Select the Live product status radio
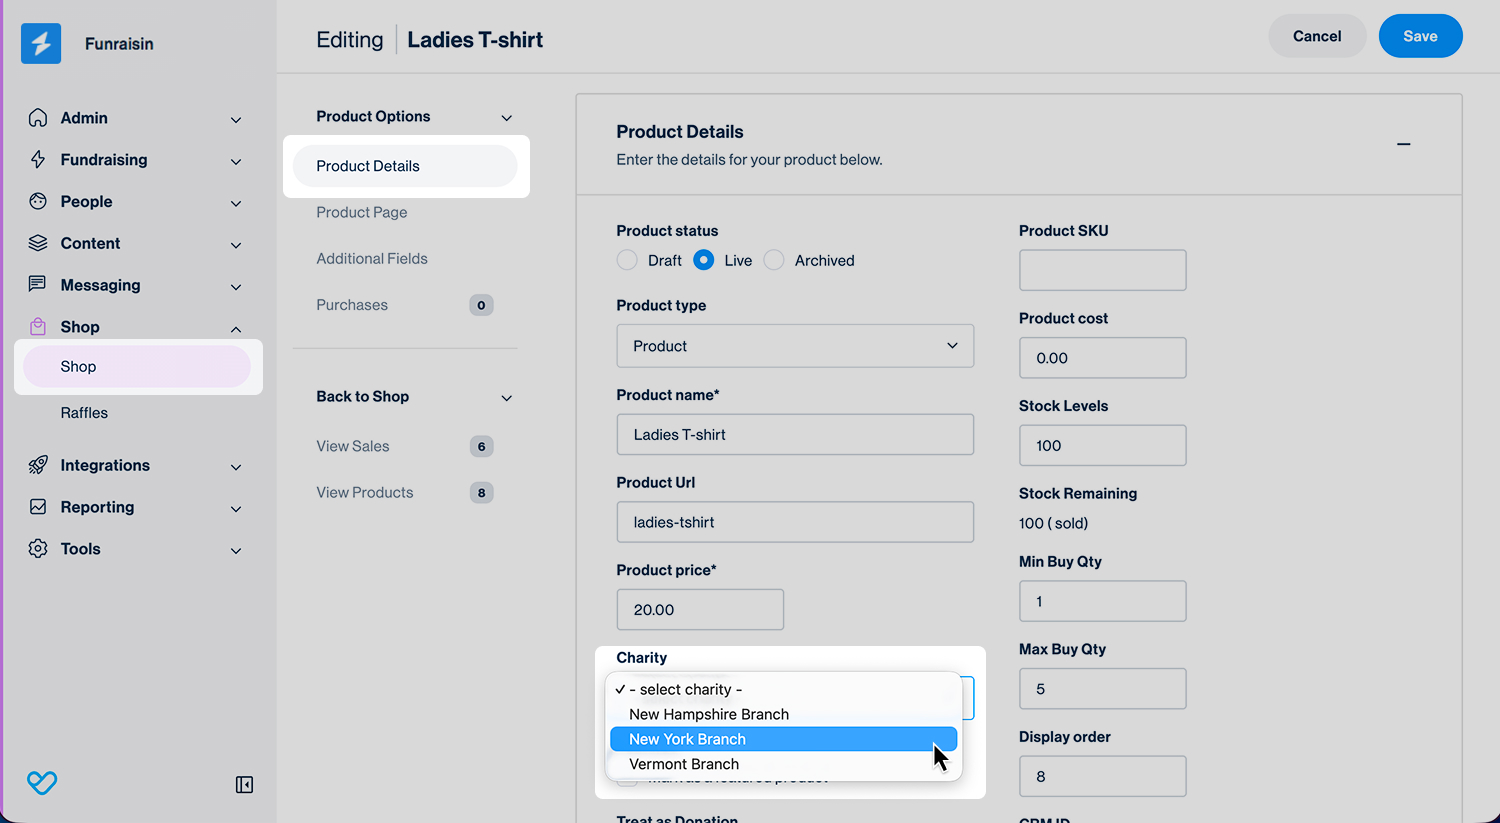This screenshot has height=823, width=1500. pyautogui.click(x=704, y=260)
